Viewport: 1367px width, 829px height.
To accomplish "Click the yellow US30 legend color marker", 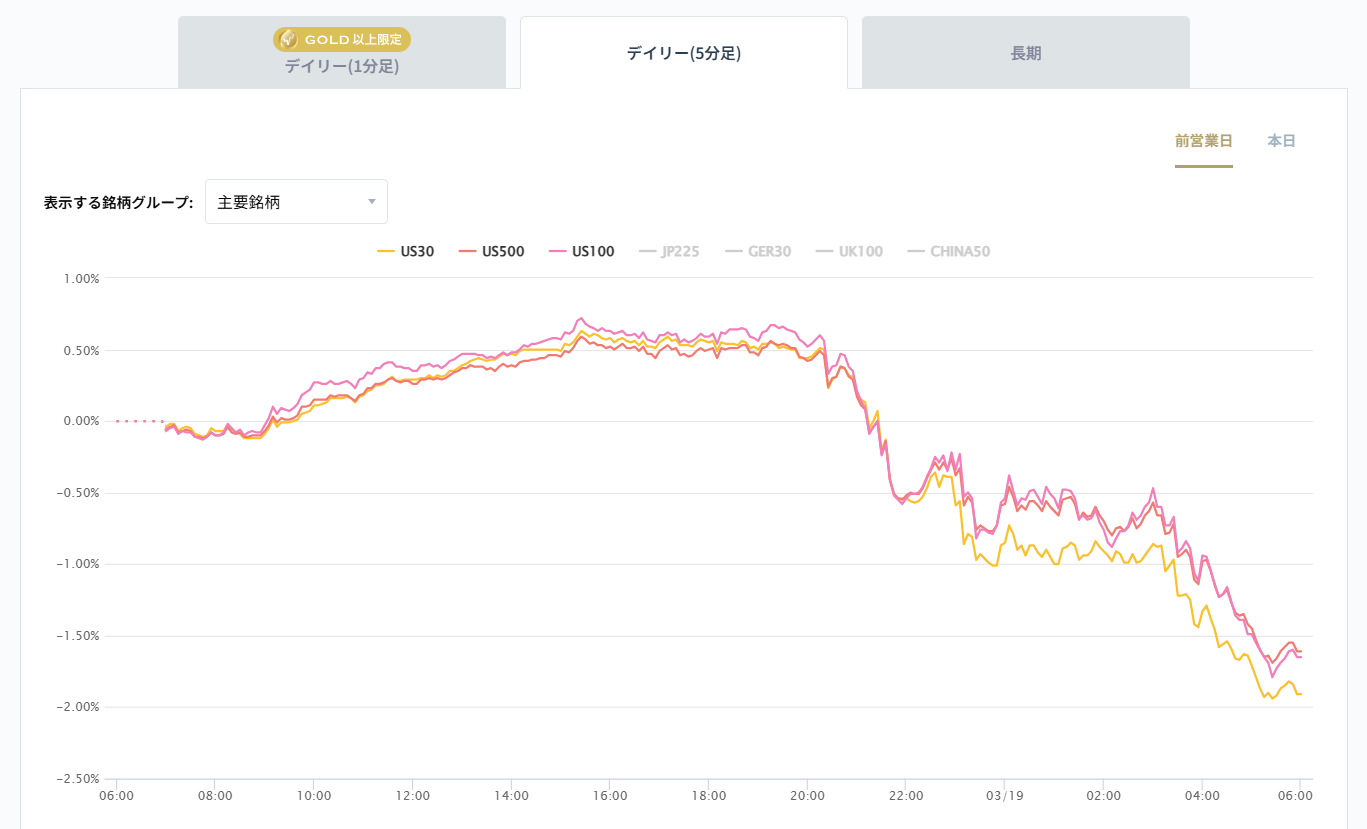I will 386,252.
